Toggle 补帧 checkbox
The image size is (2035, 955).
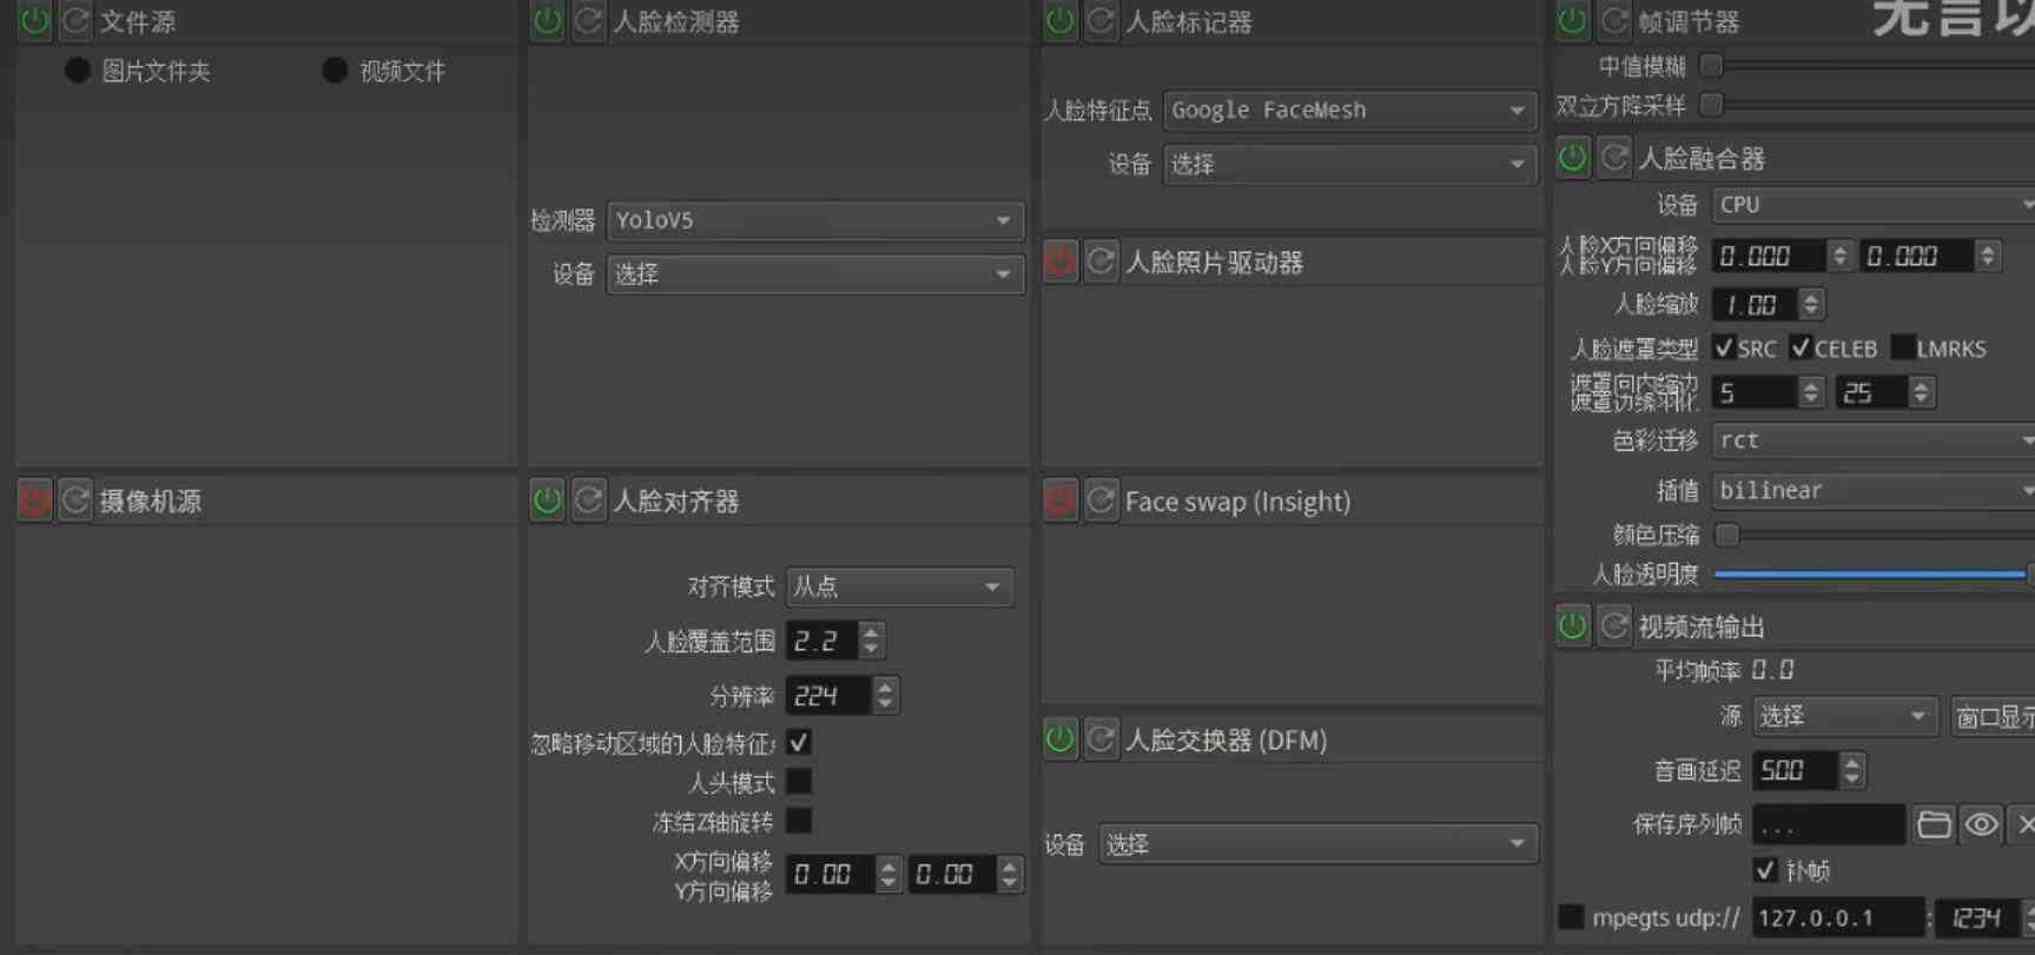coord(1766,870)
